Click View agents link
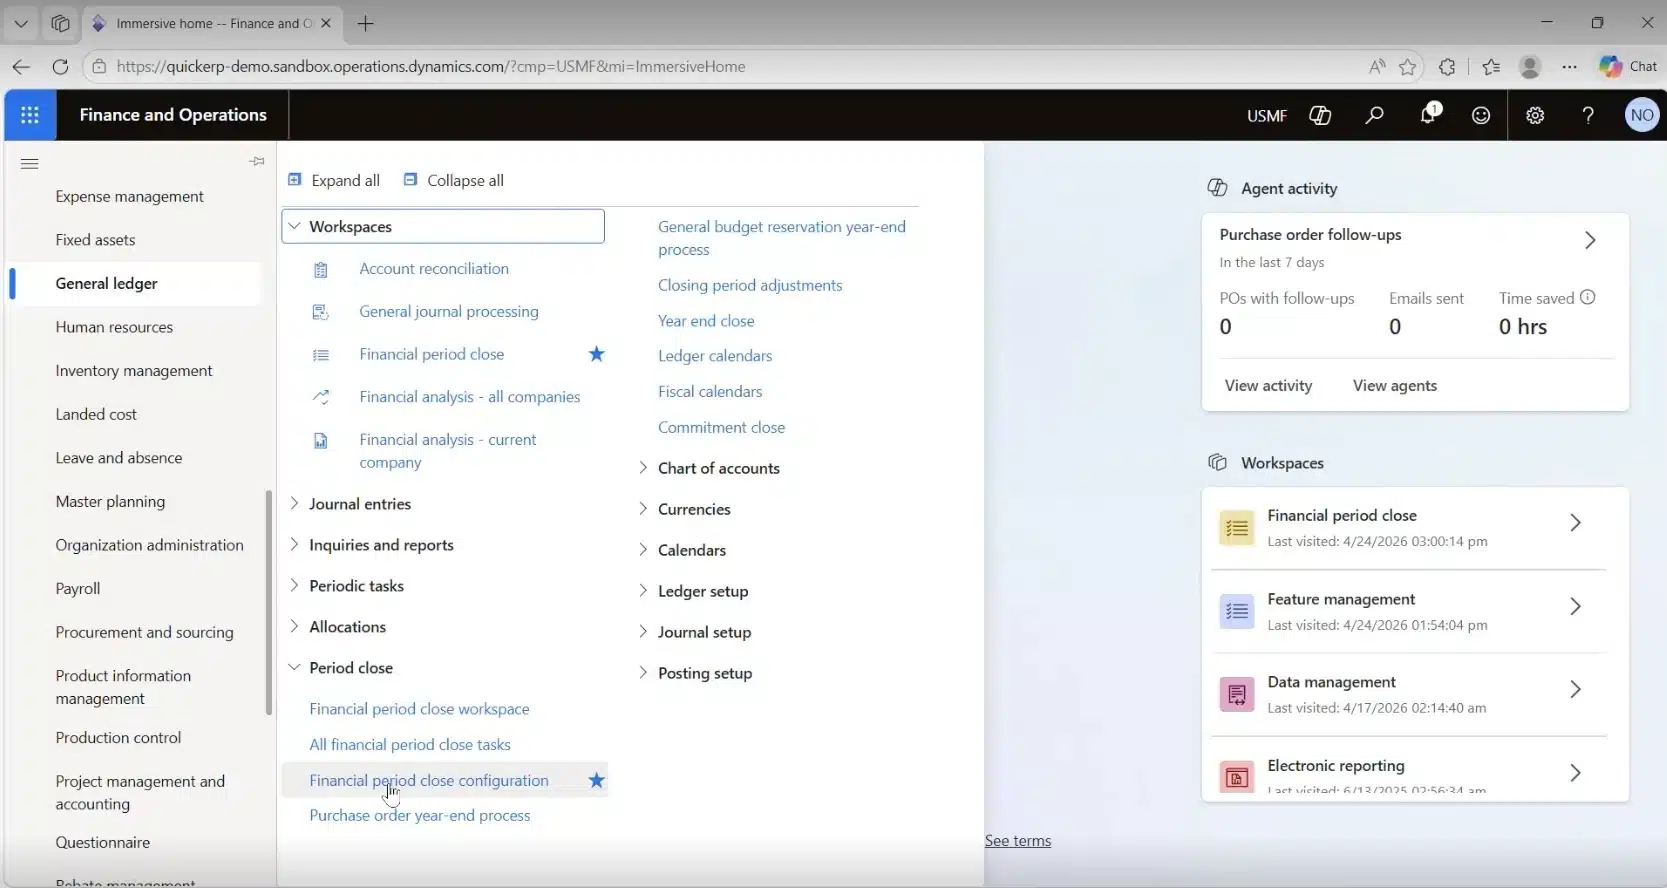This screenshot has height=888, width=1667. pos(1395,386)
